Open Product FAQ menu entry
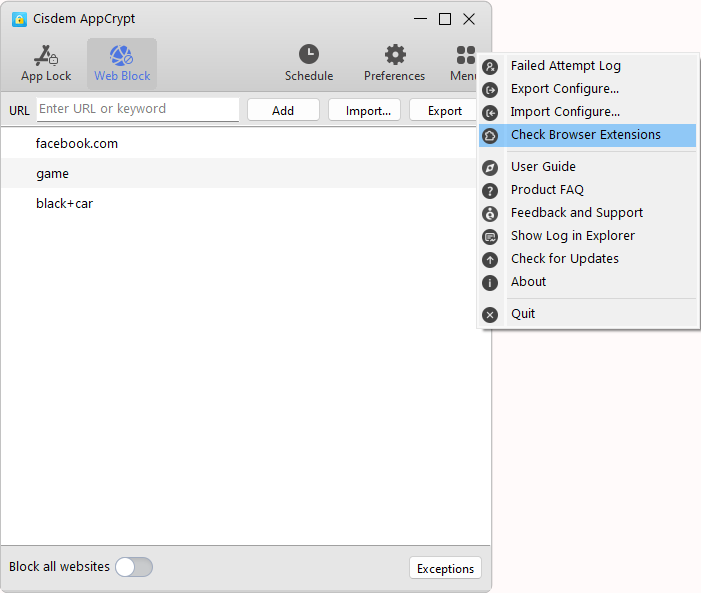The width and height of the screenshot is (701, 593). pyautogui.click(x=587, y=190)
